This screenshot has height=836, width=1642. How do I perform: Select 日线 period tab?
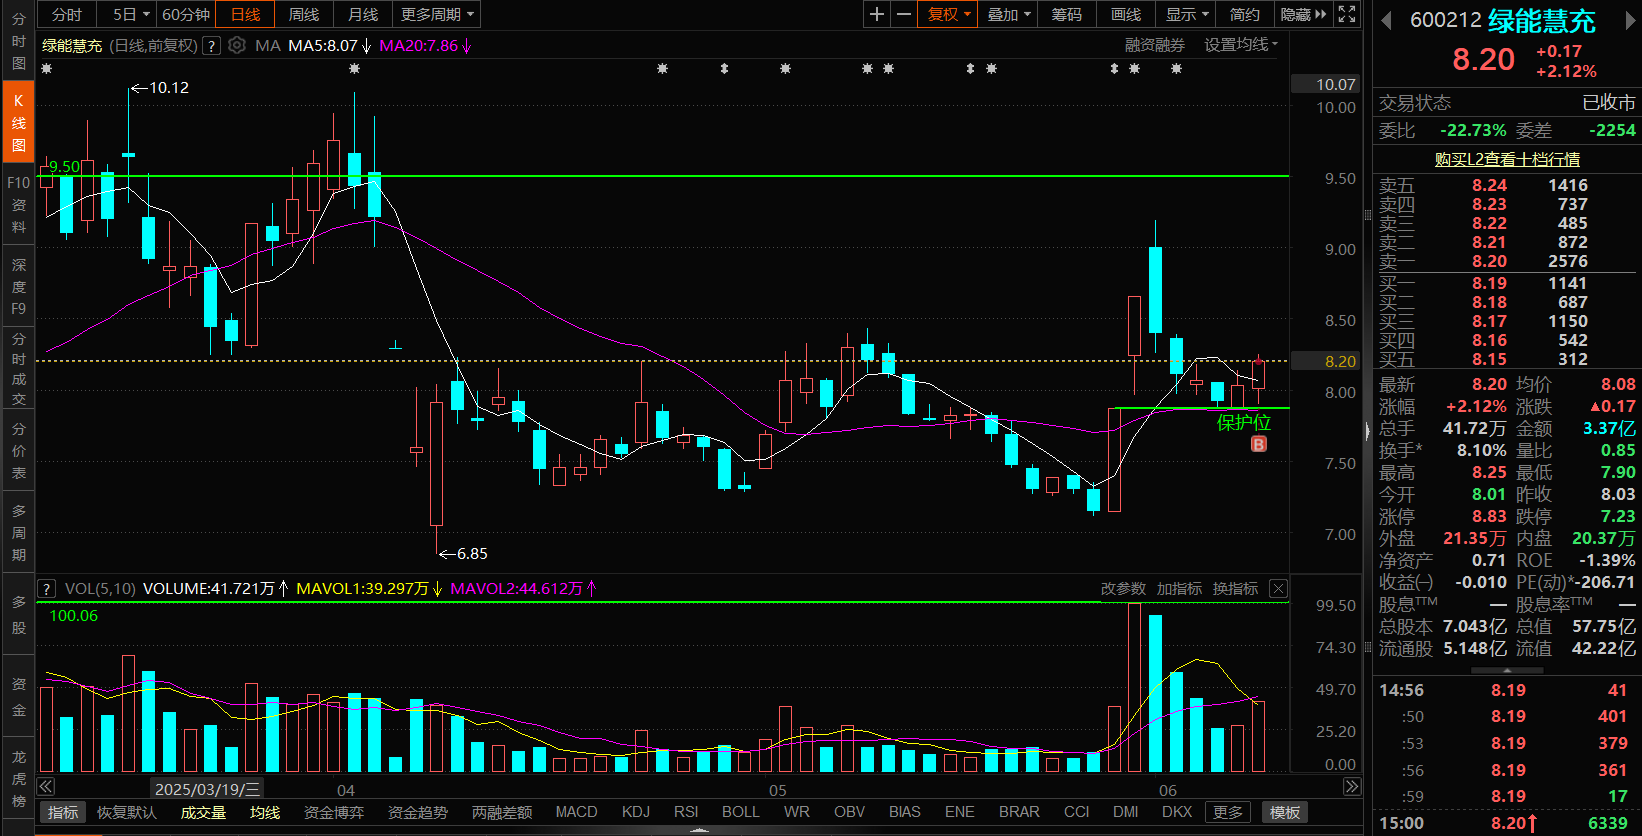245,14
